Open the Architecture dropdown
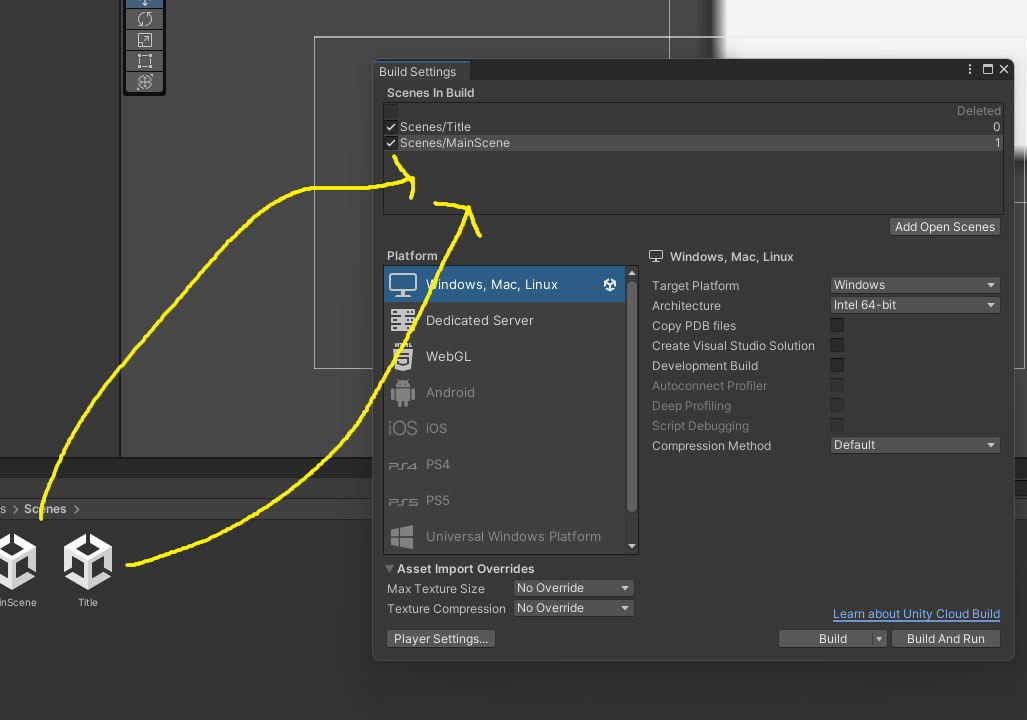The width and height of the screenshot is (1027, 720). click(915, 305)
